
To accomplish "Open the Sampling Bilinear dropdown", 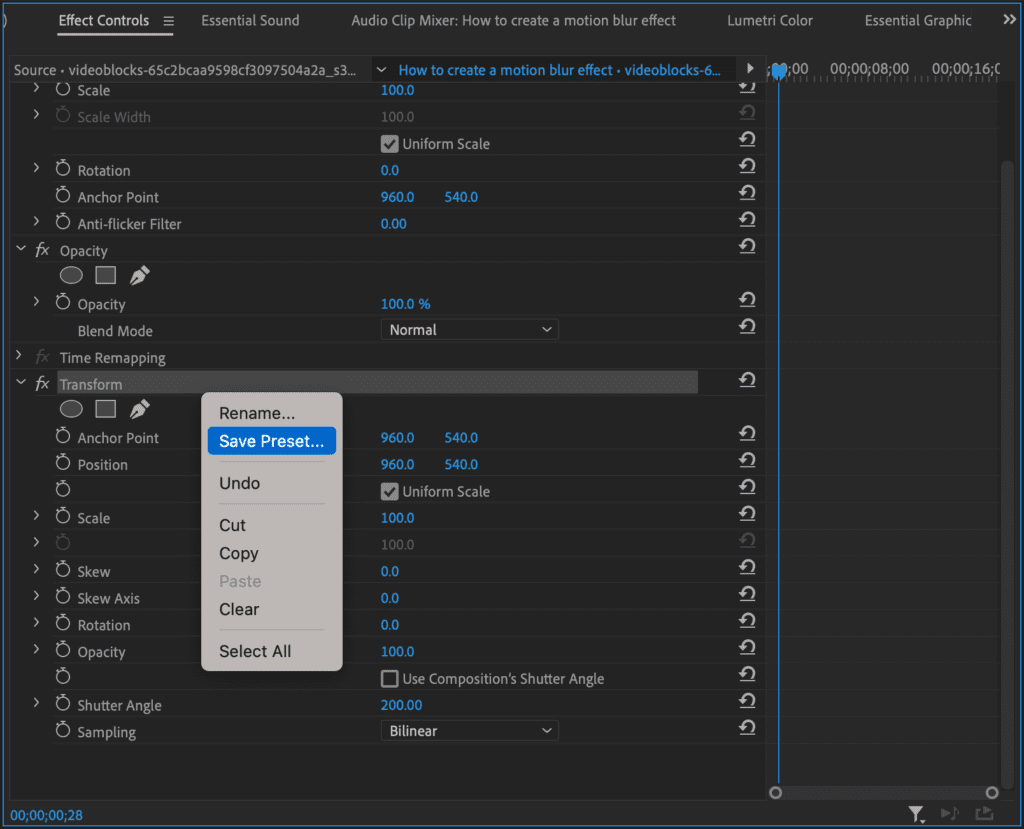I will 469,731.
